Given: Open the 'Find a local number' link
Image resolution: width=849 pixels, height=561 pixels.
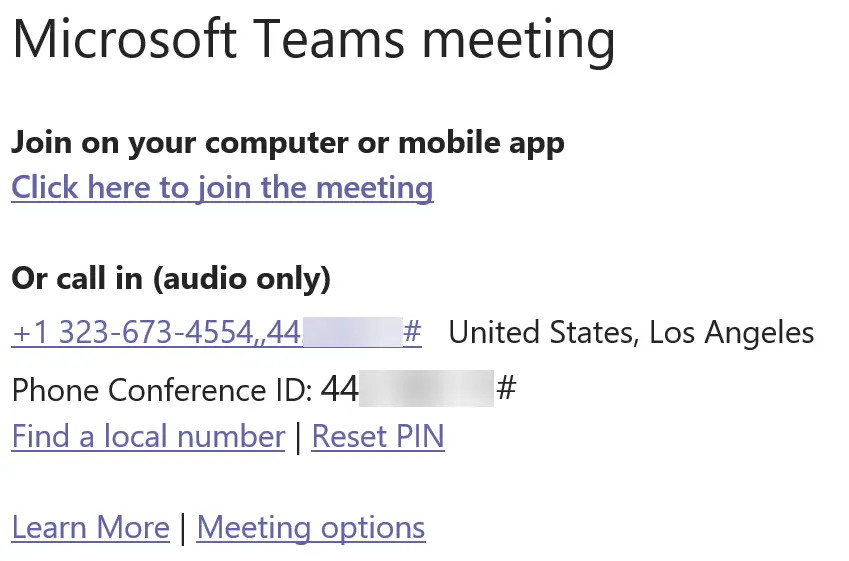Looking at the screenshot, I should [x=148, y=436].
